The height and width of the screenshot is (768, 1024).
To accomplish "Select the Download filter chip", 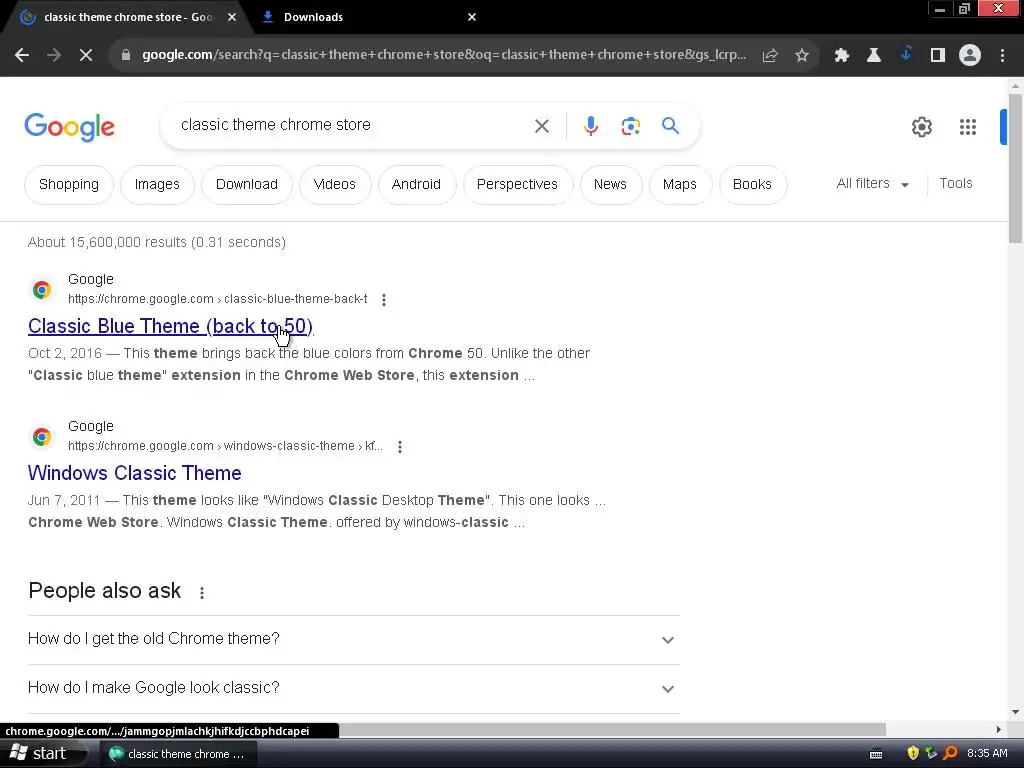I will (x=246, y=184).
